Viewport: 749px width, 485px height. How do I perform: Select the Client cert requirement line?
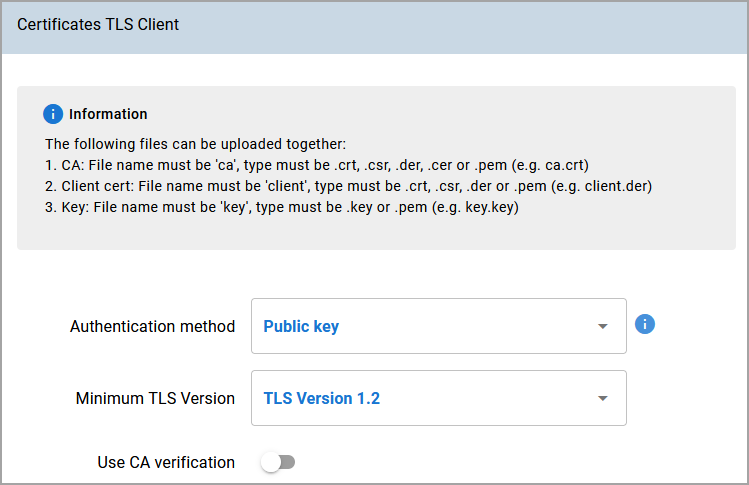pyautogui.click(x=348, y=186)
